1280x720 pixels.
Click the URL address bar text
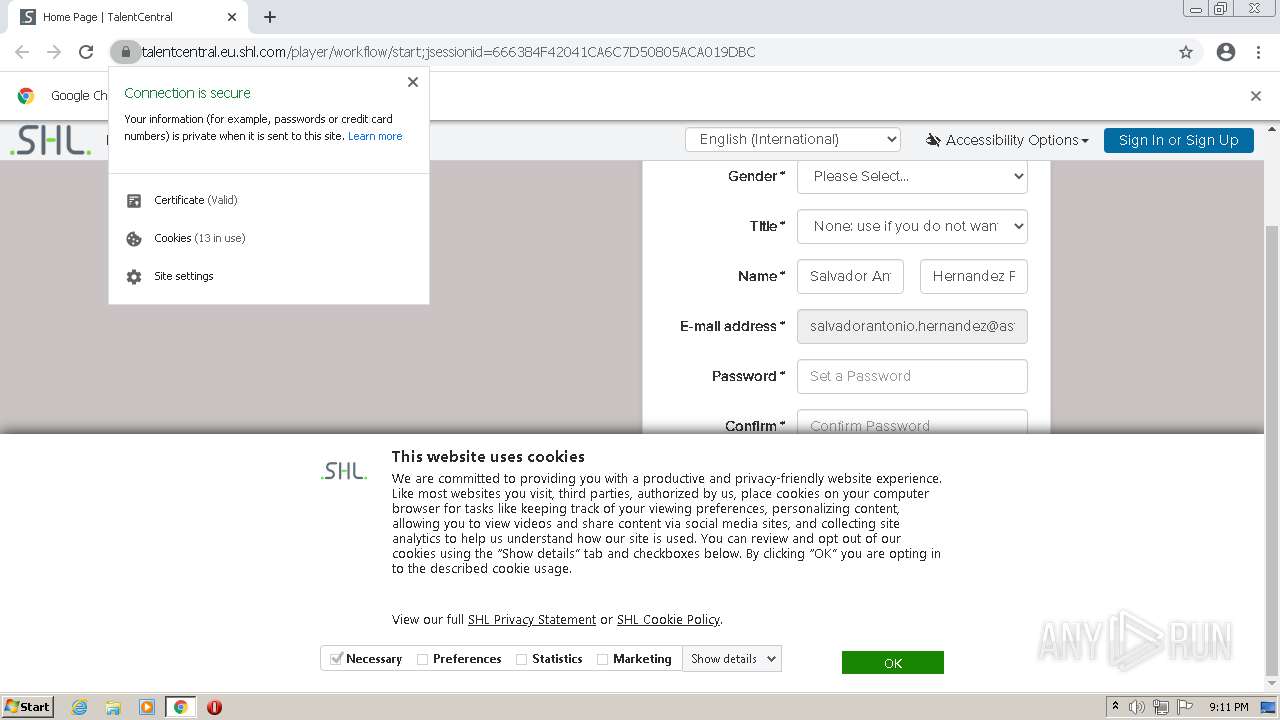click(x=448, y=52)
